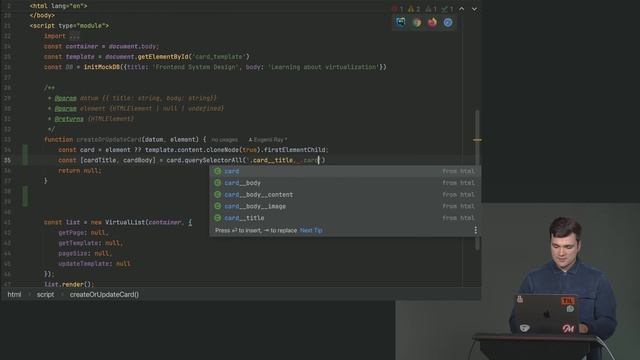Click class icon beside card__body suggestion
This screenshot has width=640, height=360.
[218, 183]
